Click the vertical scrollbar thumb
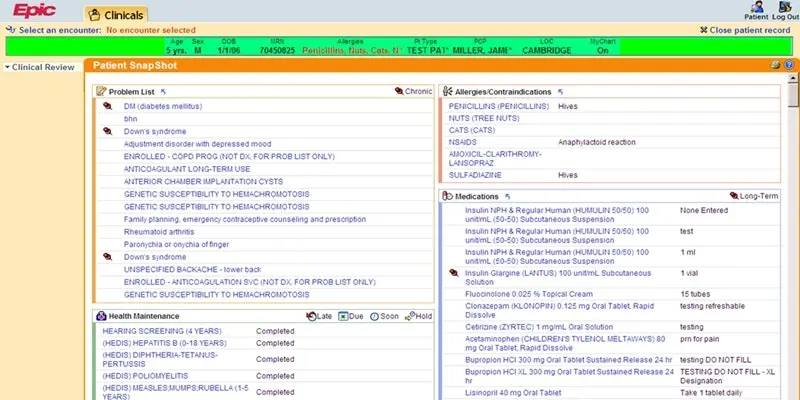800x400 pixels. 792,95
